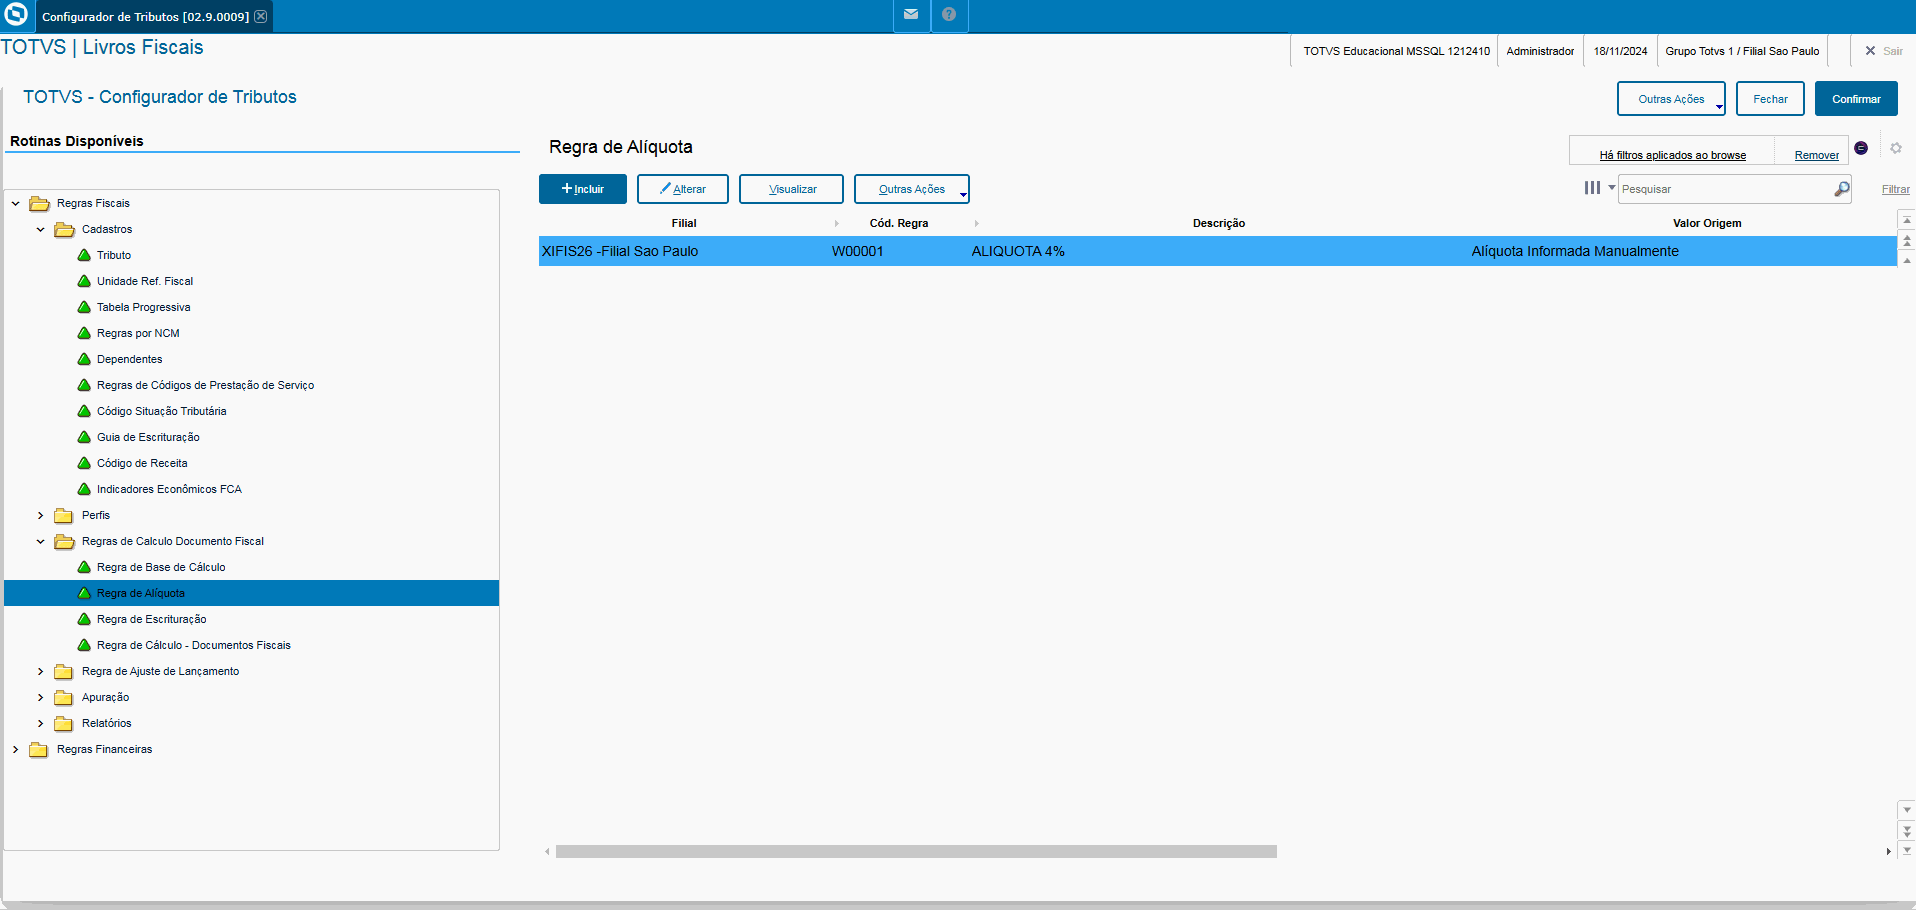Screen dimensions: 1916x910
Task: Click the magnifier icon in Pesquisar
Action: [1841, 189]
